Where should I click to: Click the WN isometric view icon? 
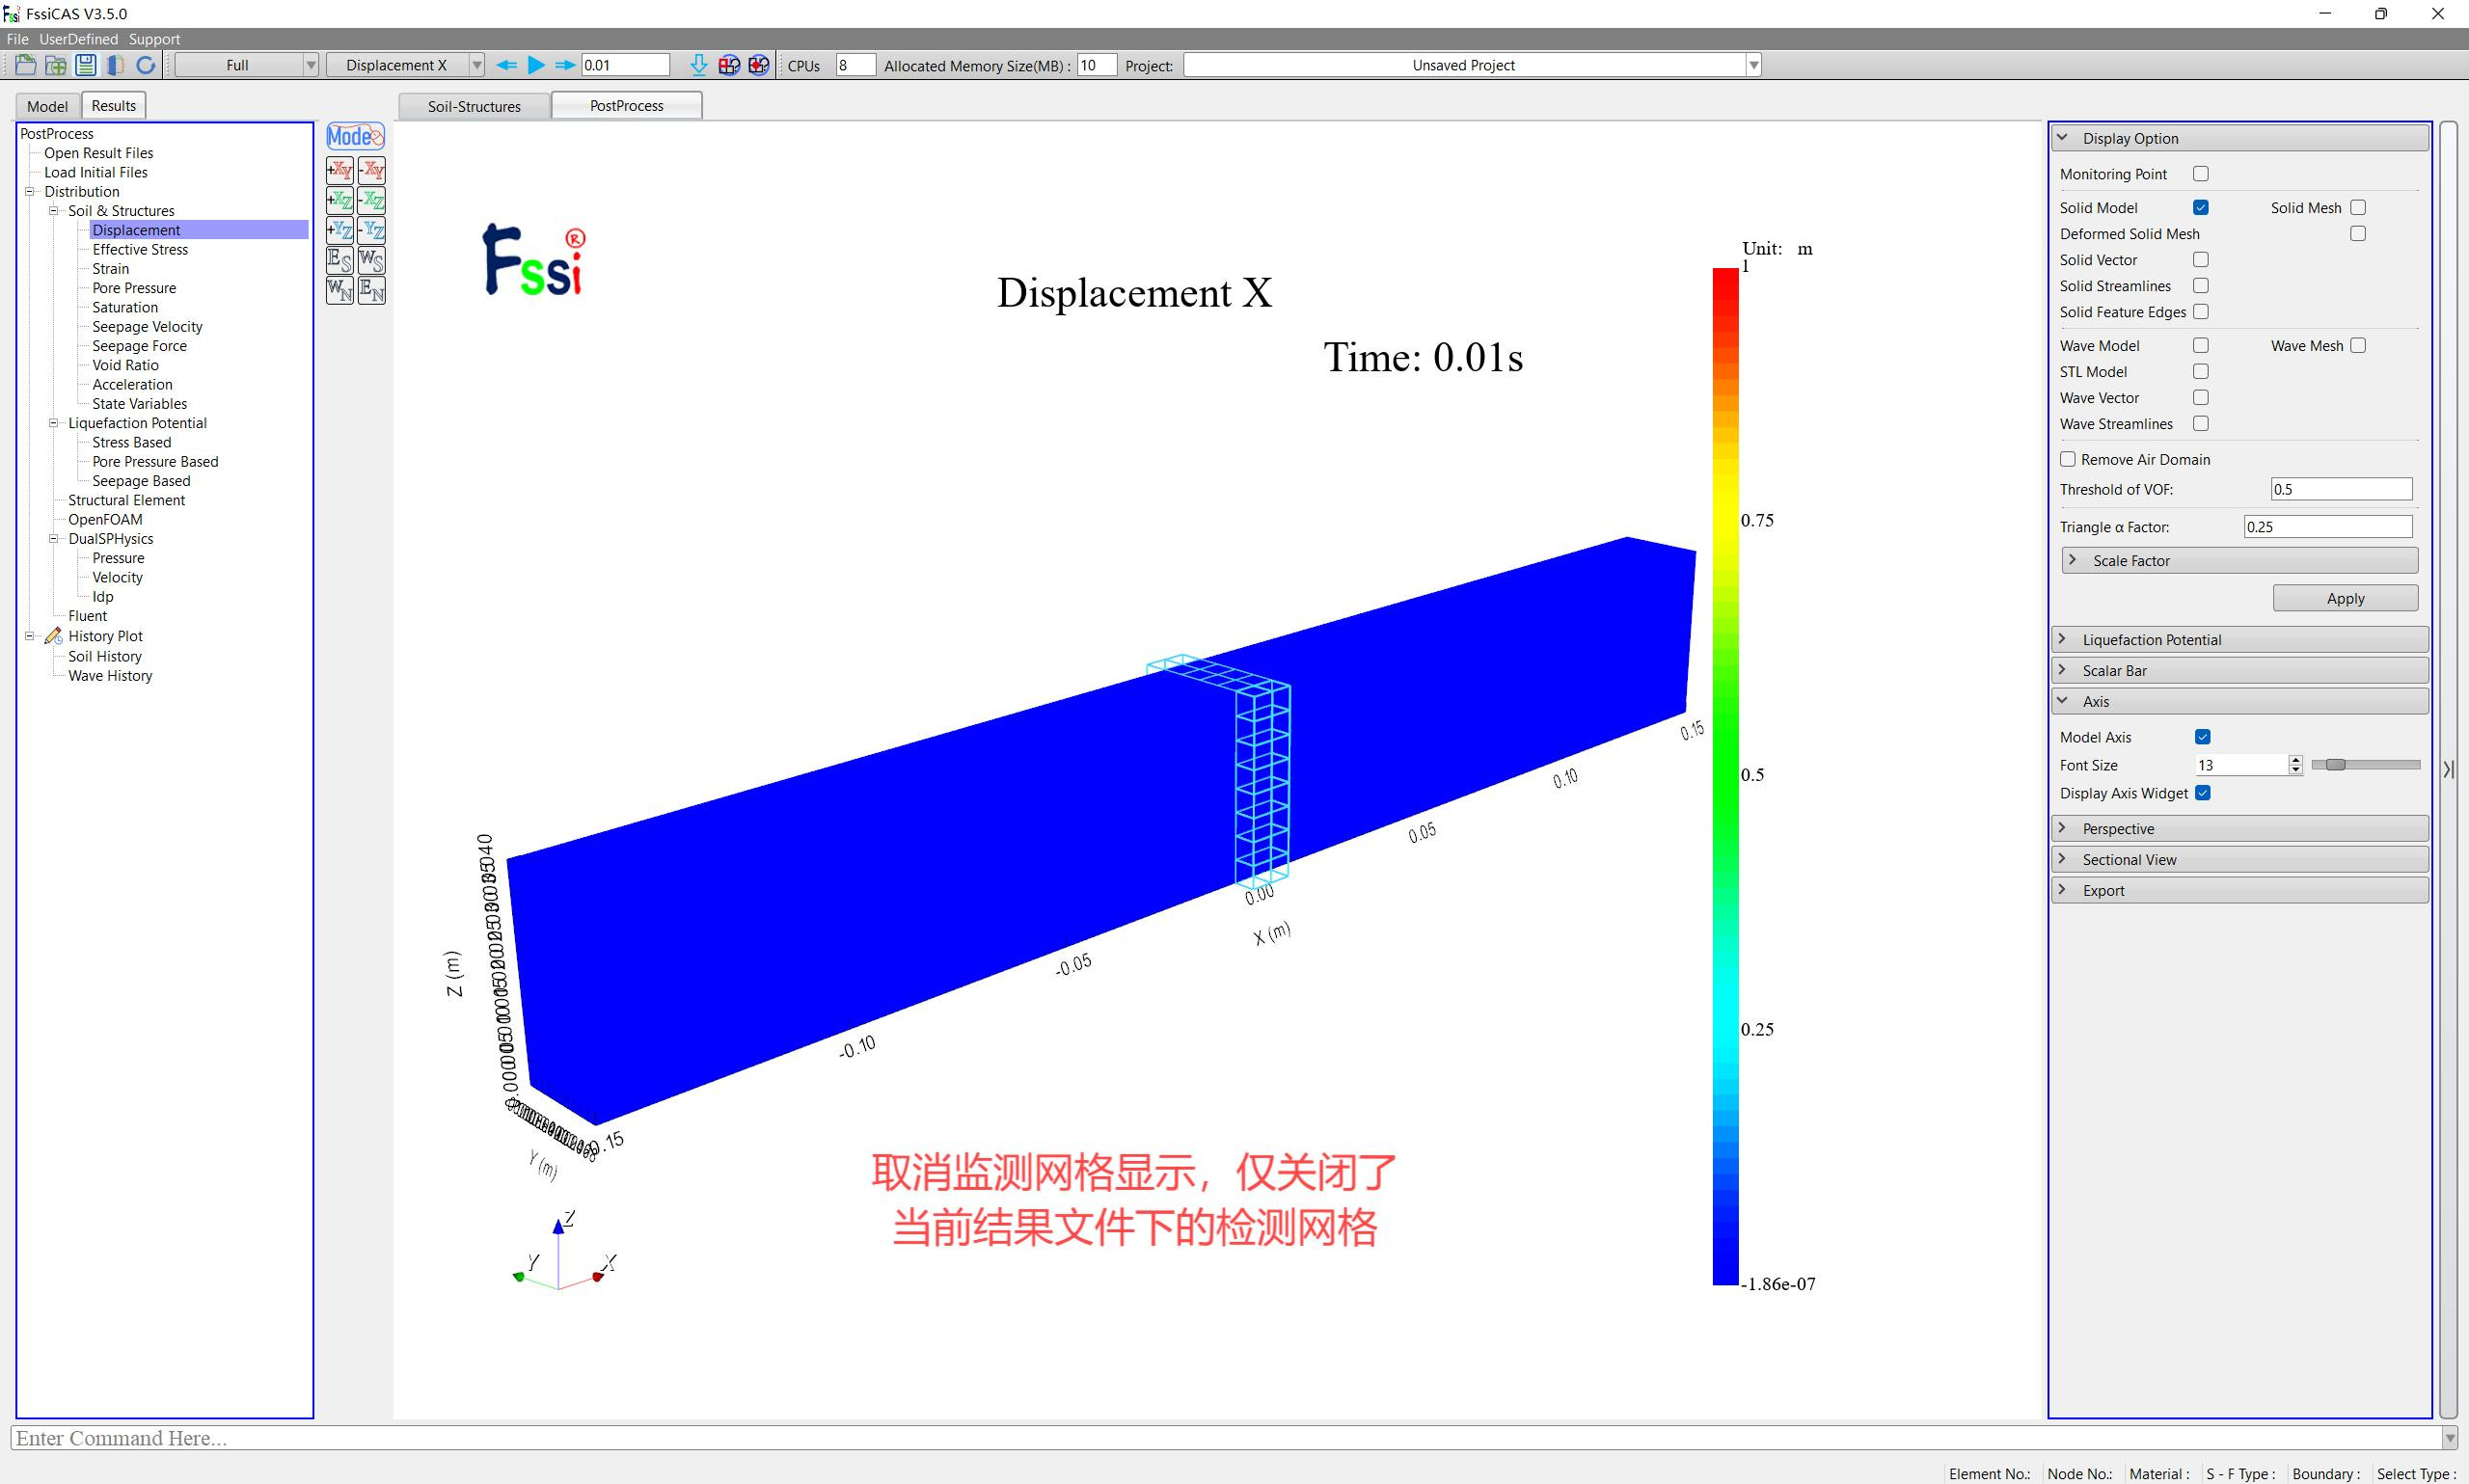(340, 290)
